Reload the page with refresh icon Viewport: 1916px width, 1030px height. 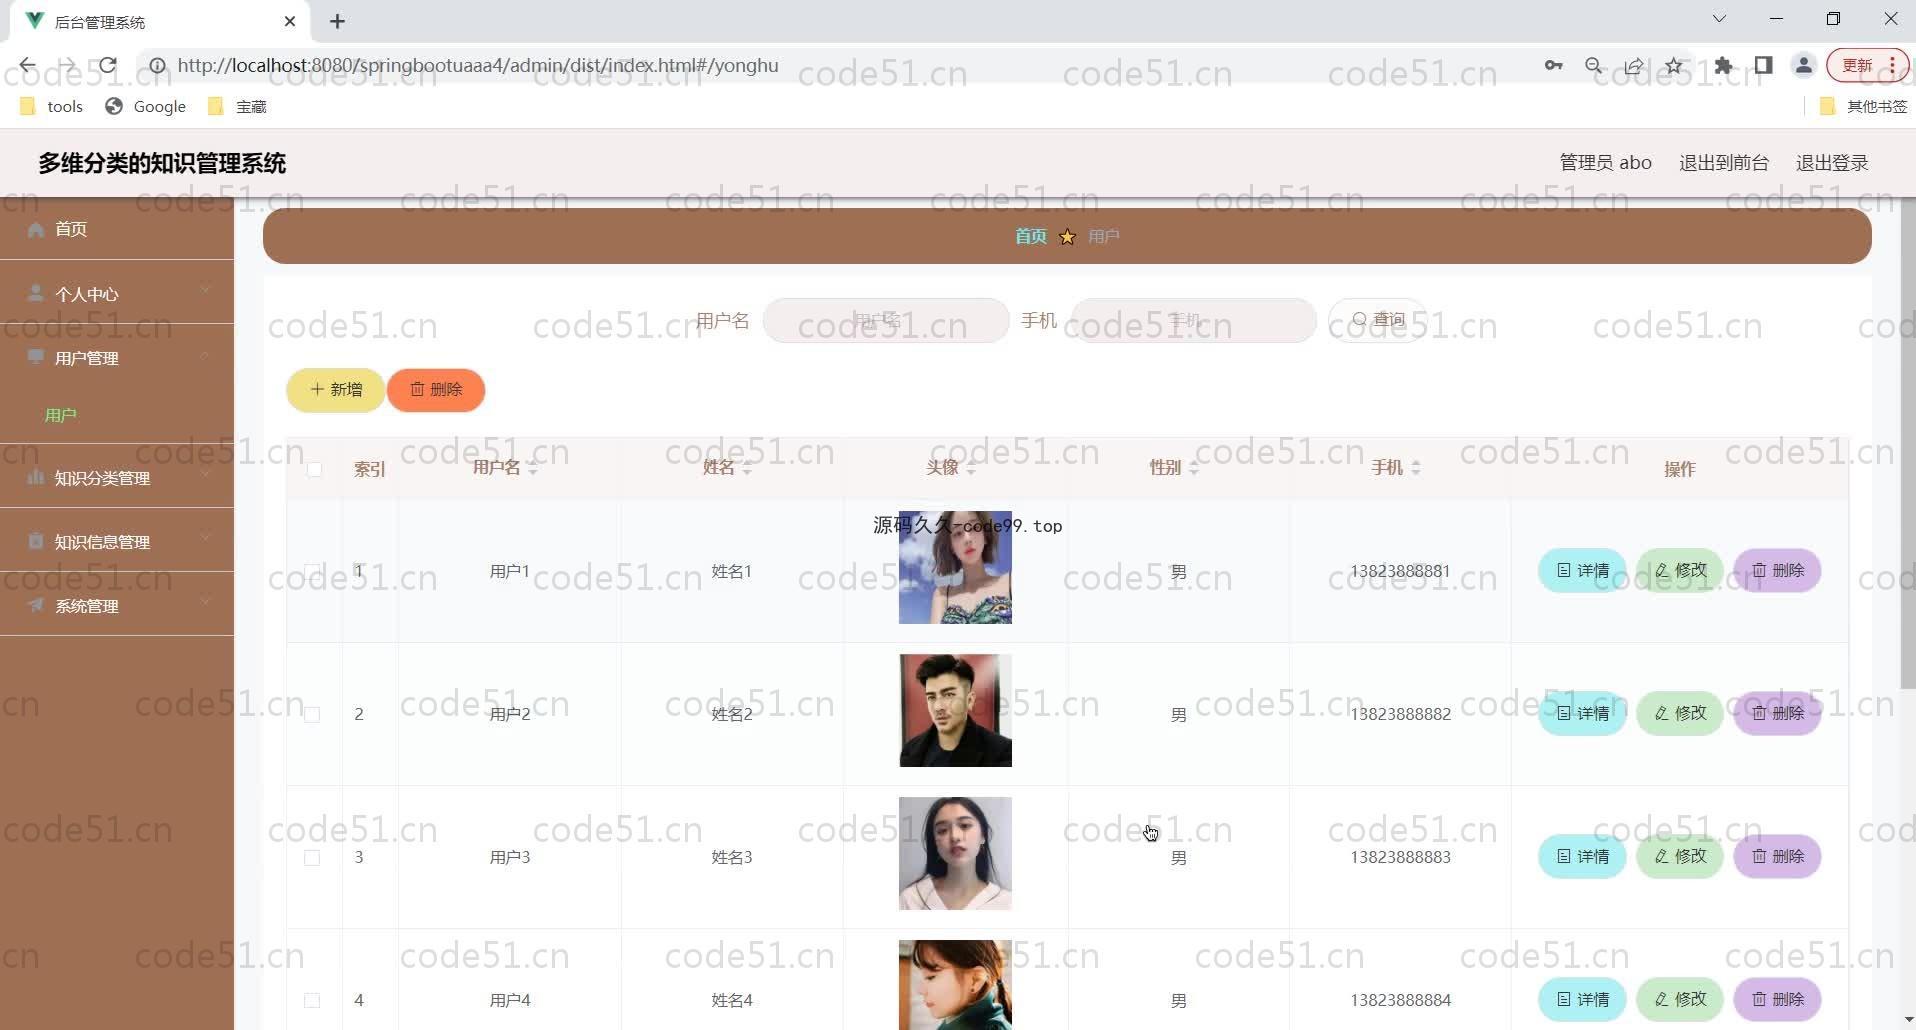pos(108,66)
